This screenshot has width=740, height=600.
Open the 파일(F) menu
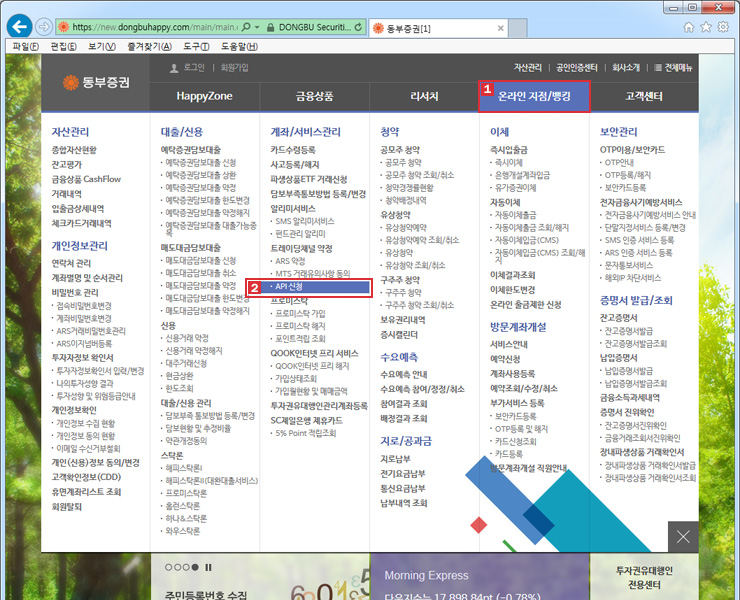coord(25,47)
